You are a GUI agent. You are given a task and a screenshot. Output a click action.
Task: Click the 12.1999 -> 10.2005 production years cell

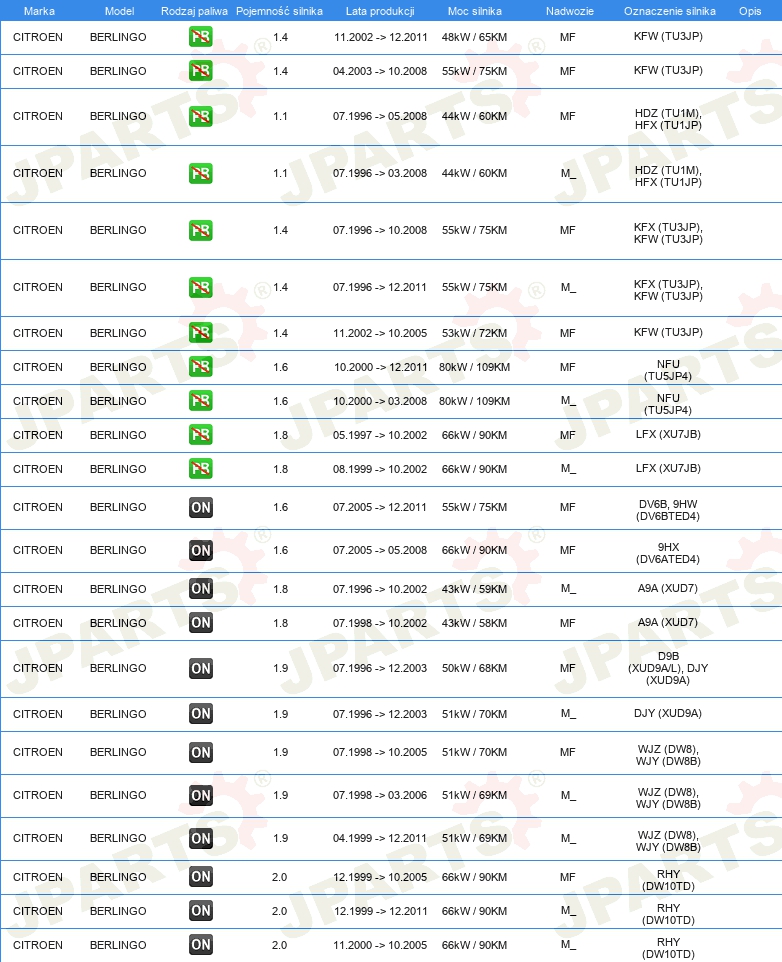(380, 877)
